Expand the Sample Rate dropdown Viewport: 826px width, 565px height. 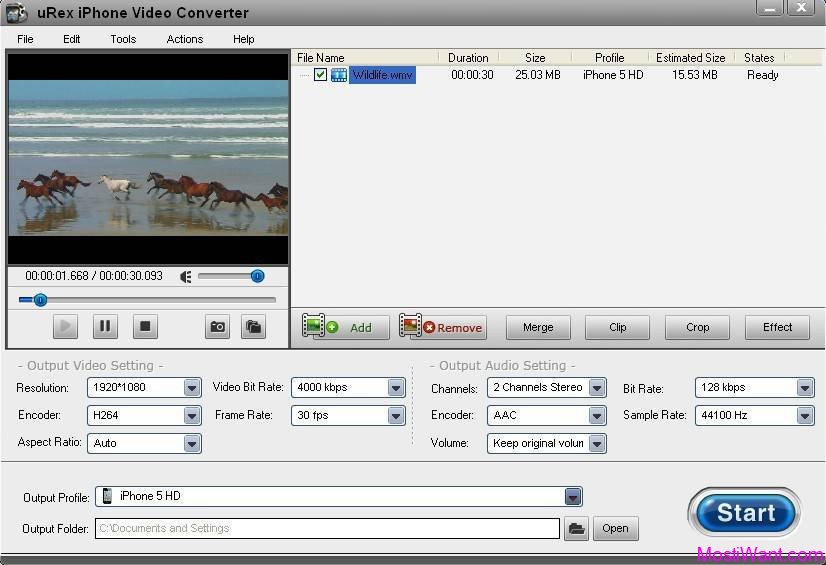click(805, 416)
